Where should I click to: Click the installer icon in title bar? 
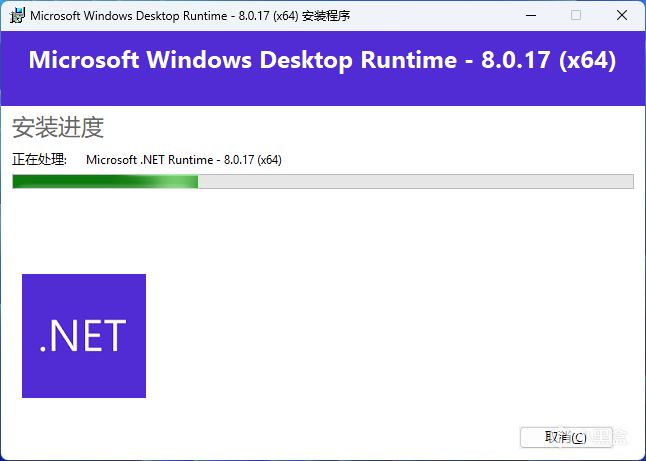point(17,16)
